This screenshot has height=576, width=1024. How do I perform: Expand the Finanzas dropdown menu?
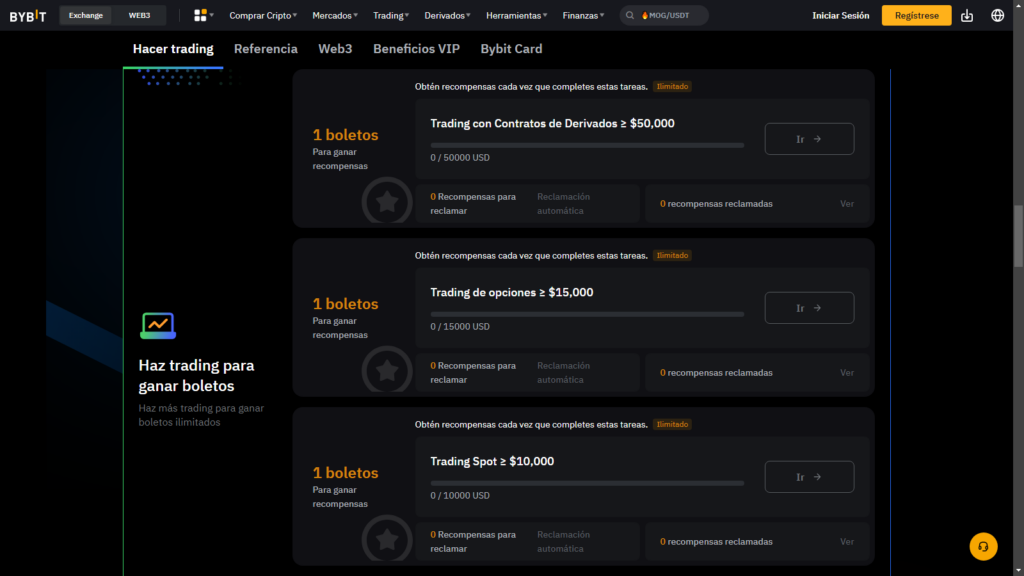[x=583, y=15]
